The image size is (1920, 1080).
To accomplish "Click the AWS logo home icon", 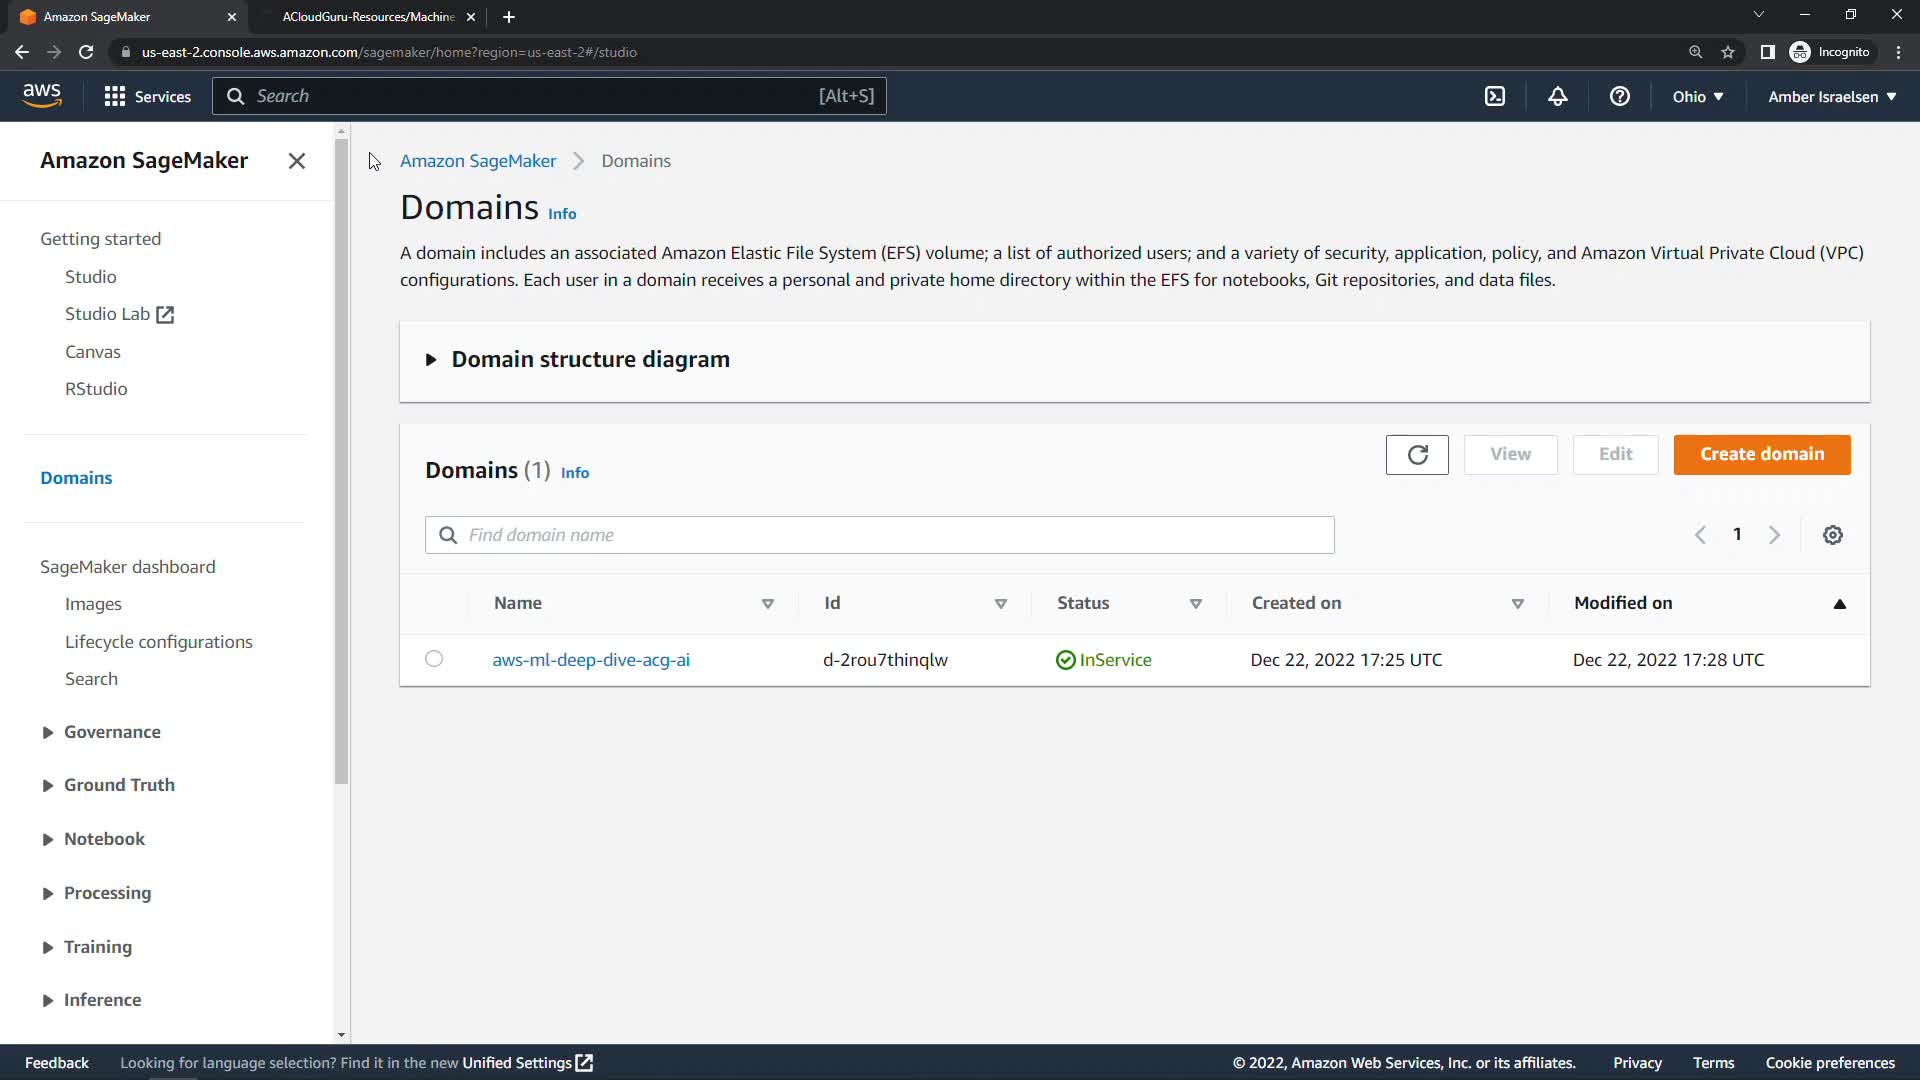I will 42,95.
